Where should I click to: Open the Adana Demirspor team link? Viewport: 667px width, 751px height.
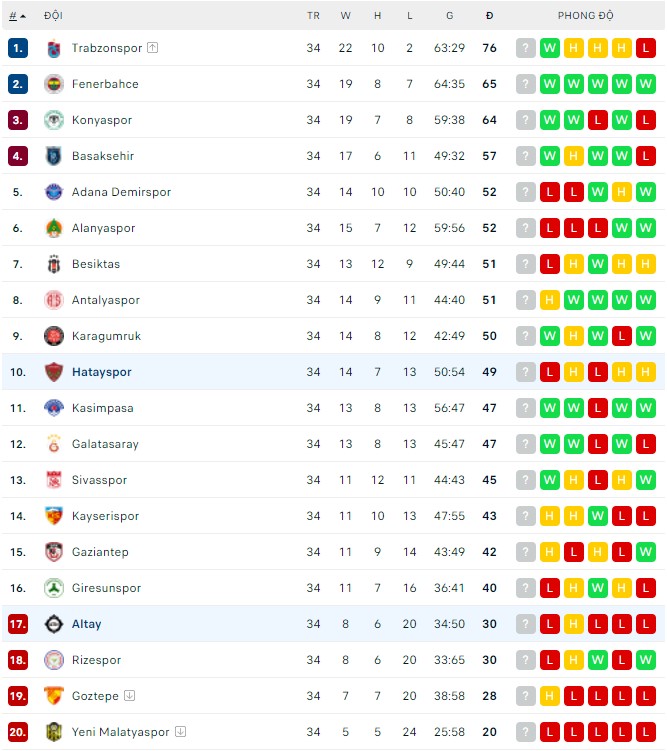pyautogui.click(x=121, y=192)
